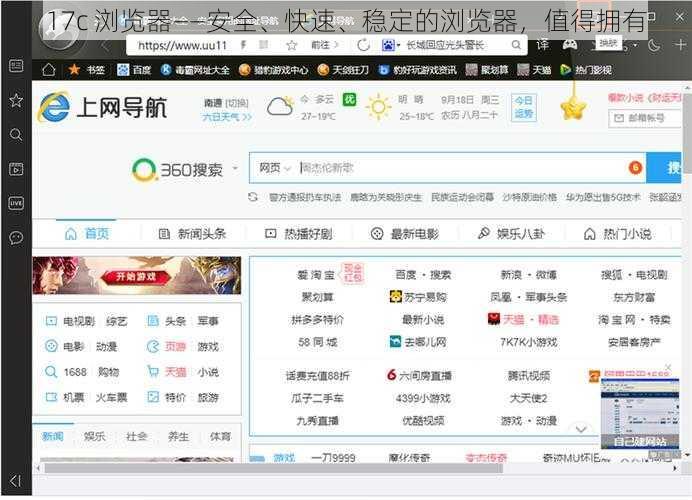
Task: Open the search engine paw icon dropdown
Action: coord(391,45)
